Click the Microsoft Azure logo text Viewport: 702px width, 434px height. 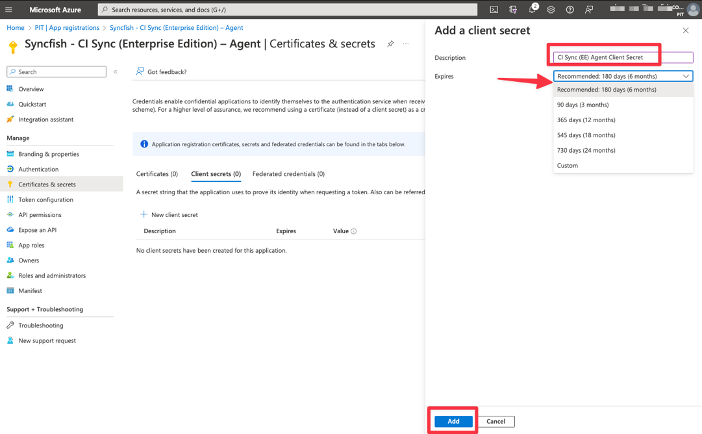click(55, 9)
